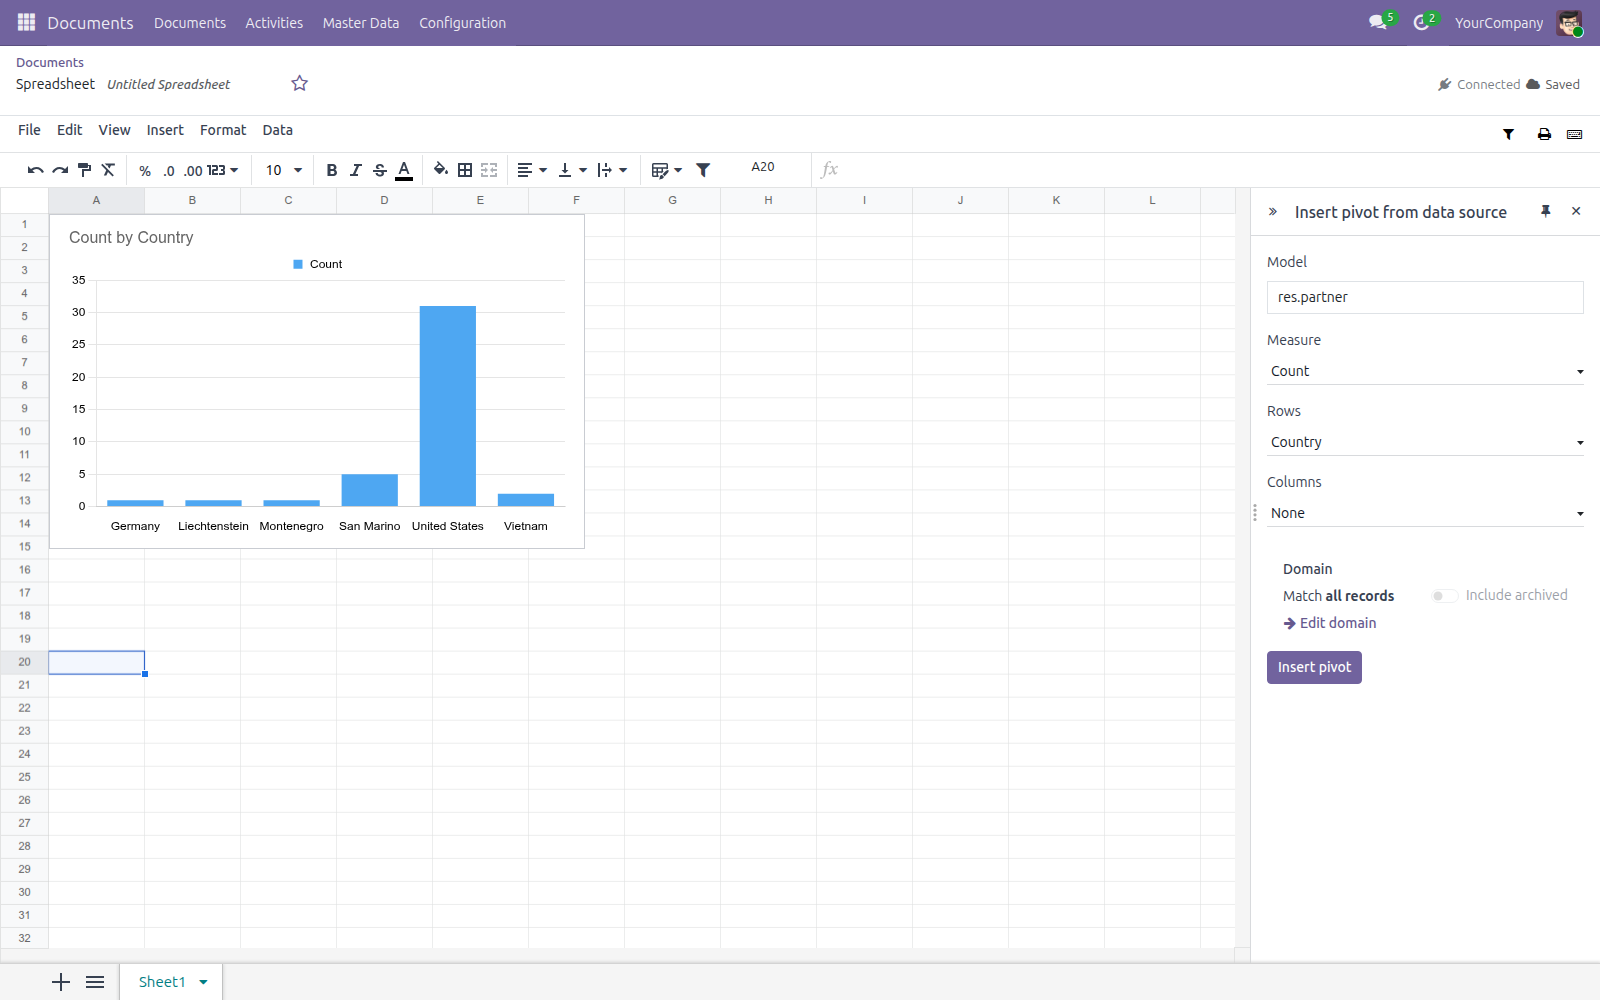The height and width of the screenshot is (1000, 1600).
Task: Toggle italic formatting button
Action: (x=356, y=171)
